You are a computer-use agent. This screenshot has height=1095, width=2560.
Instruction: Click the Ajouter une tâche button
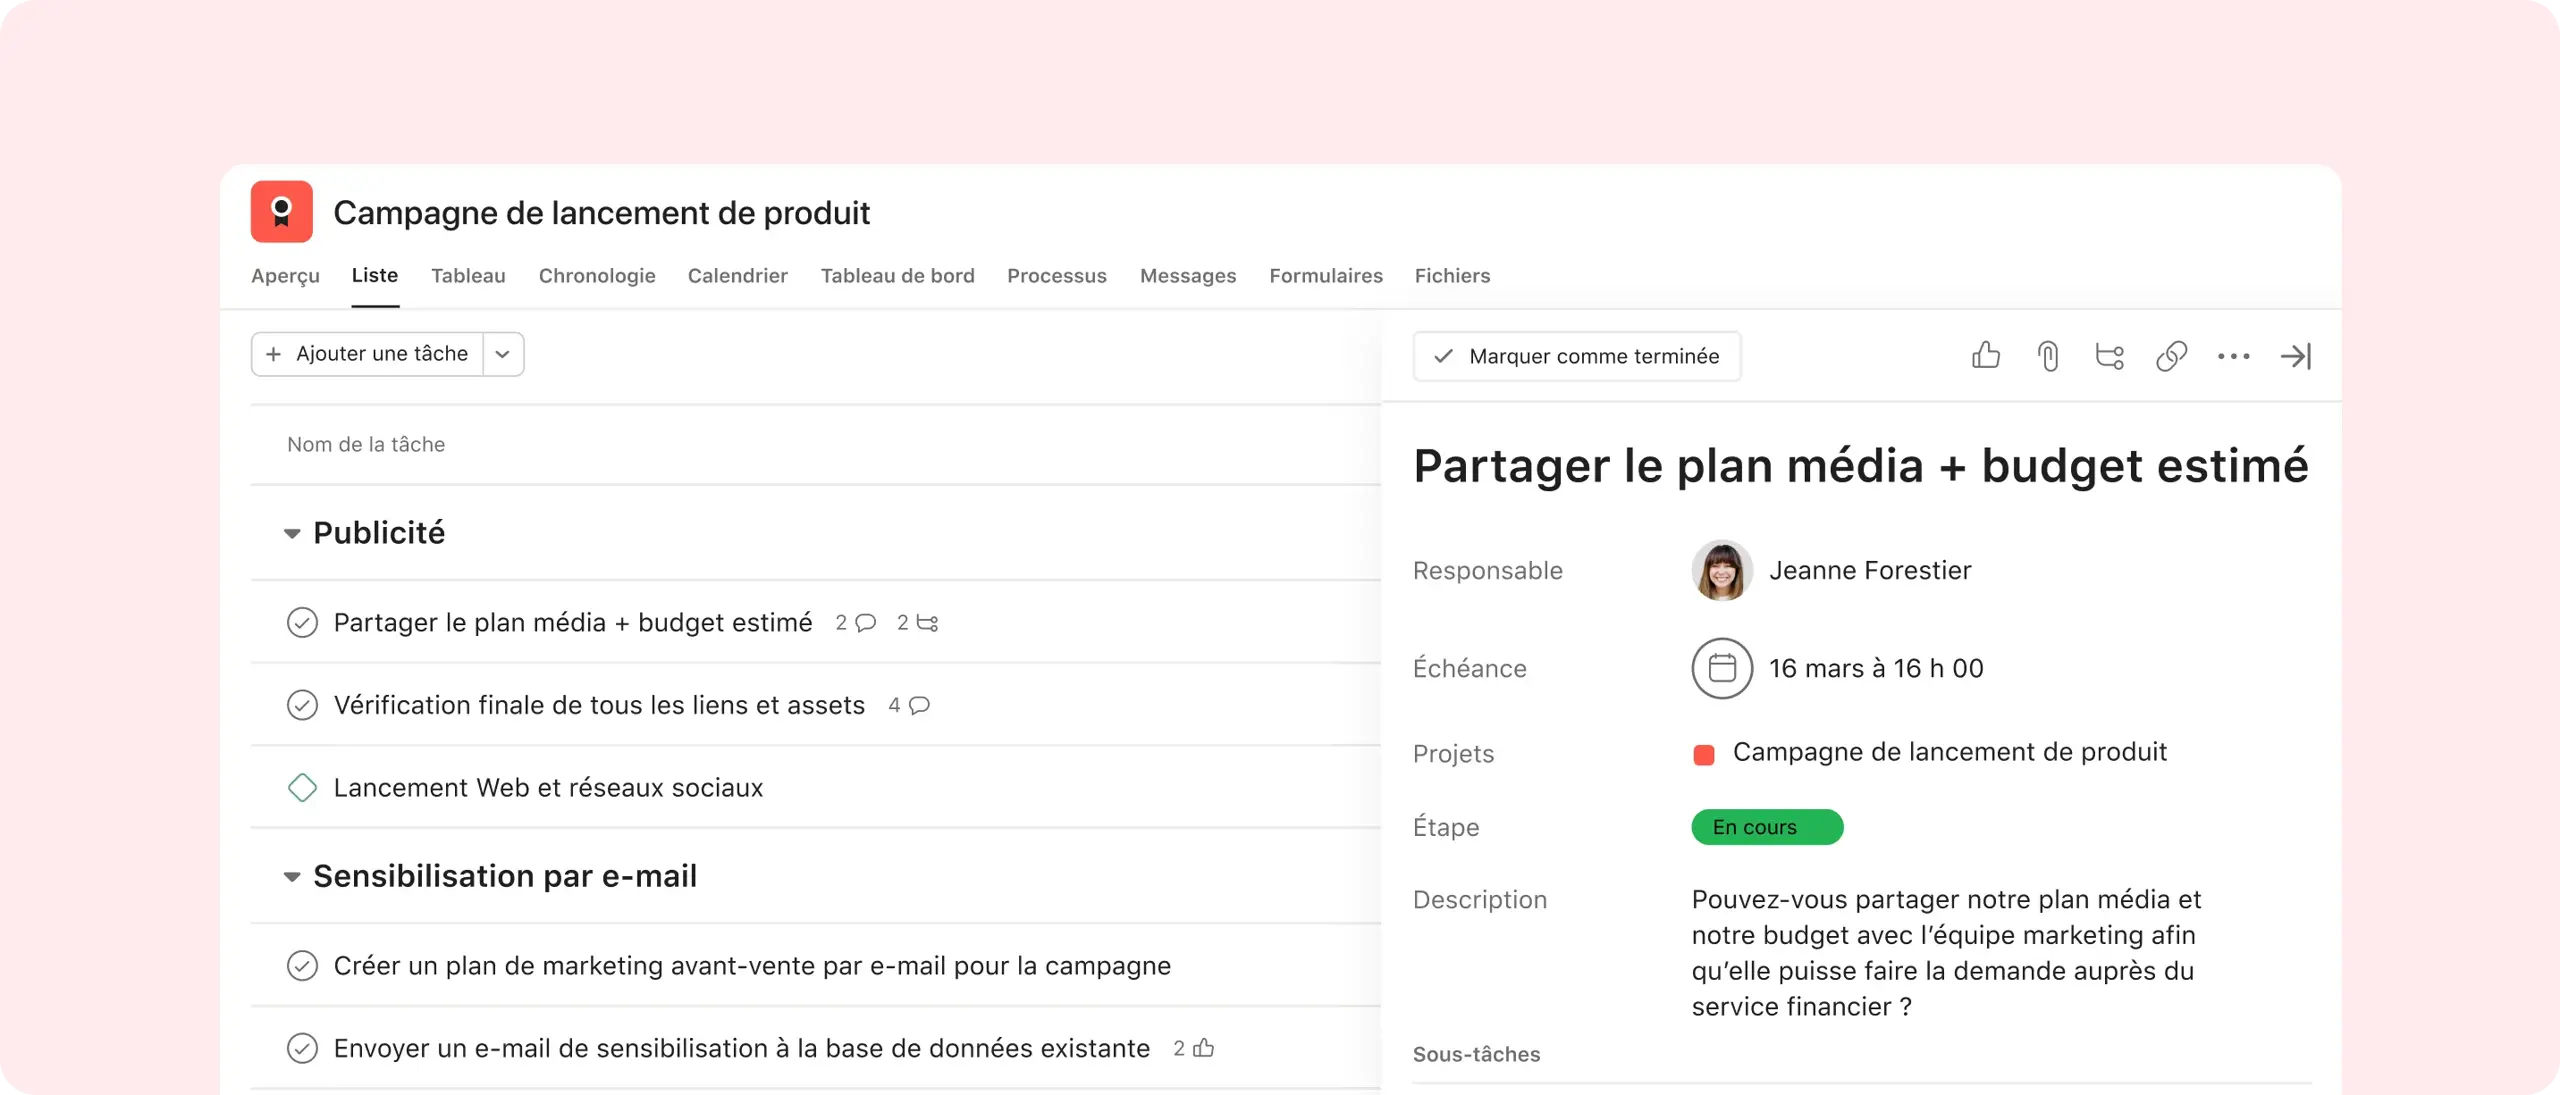pos(368,354)
